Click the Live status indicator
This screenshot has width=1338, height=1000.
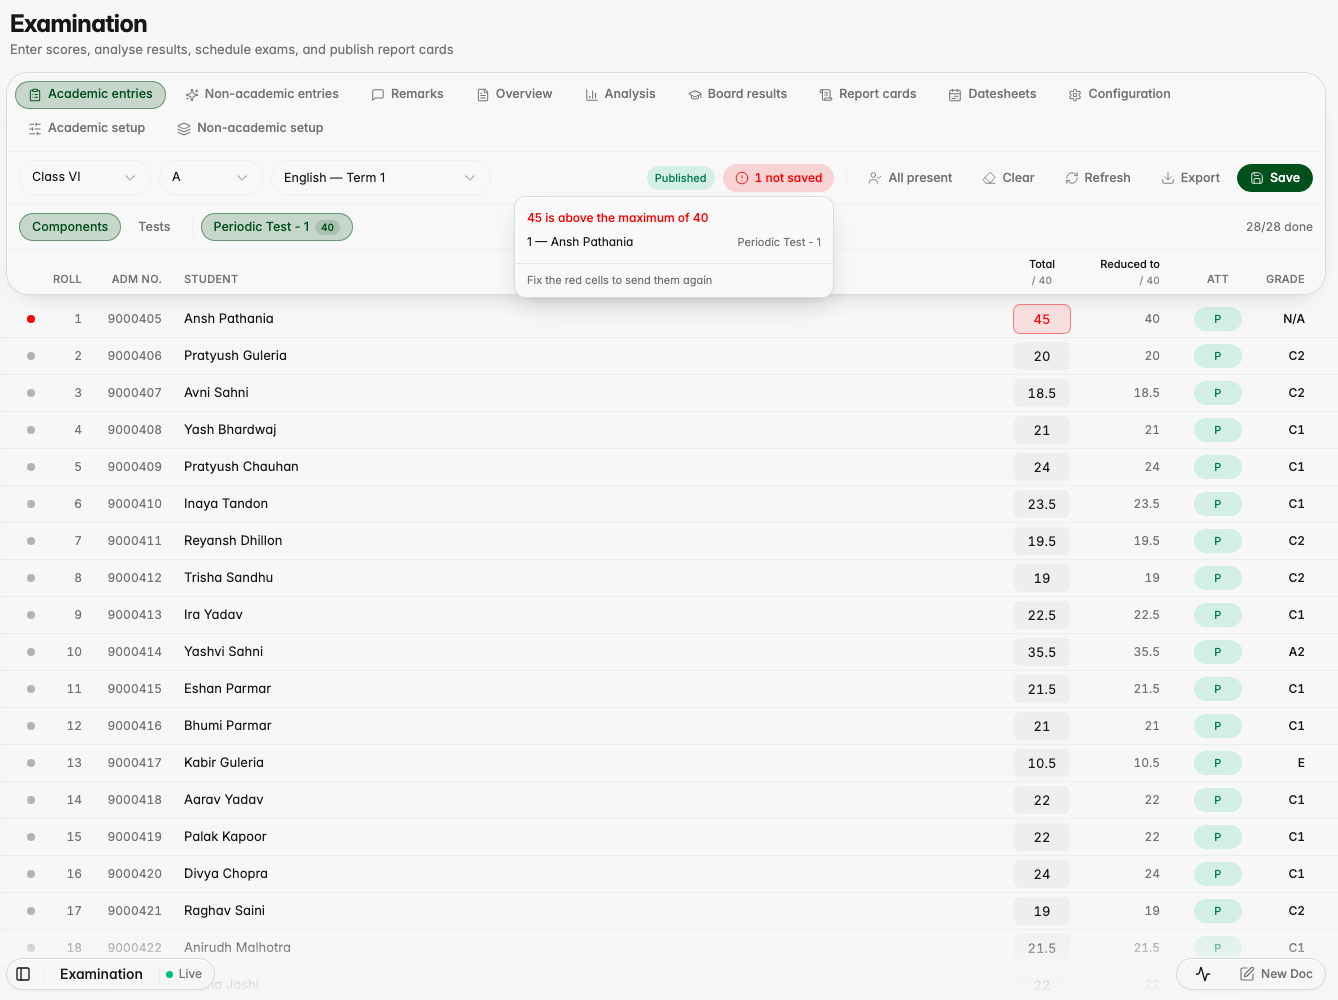[x=184, y=974]
